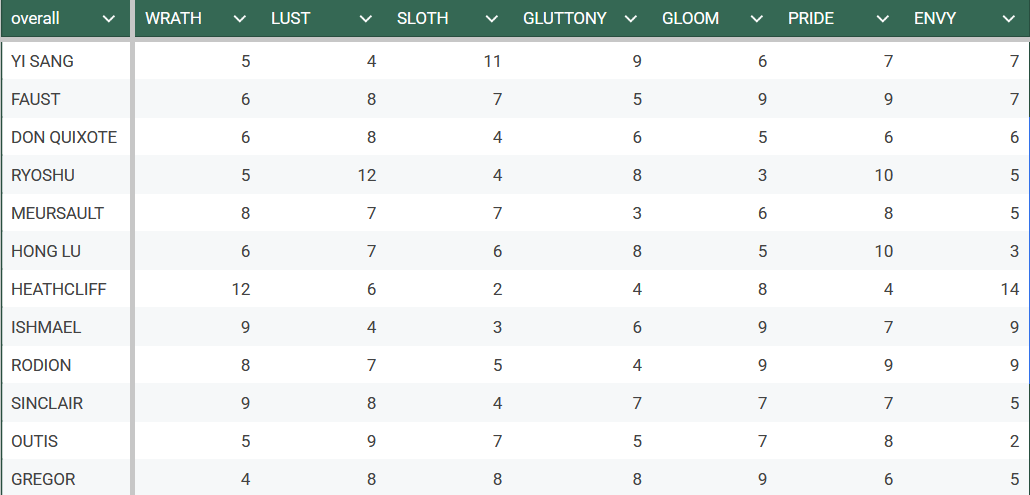Open the GLUTTONY column dropdown chevron
The image size is (1030, 495).
pyautogui.click(x=631, y=19)
